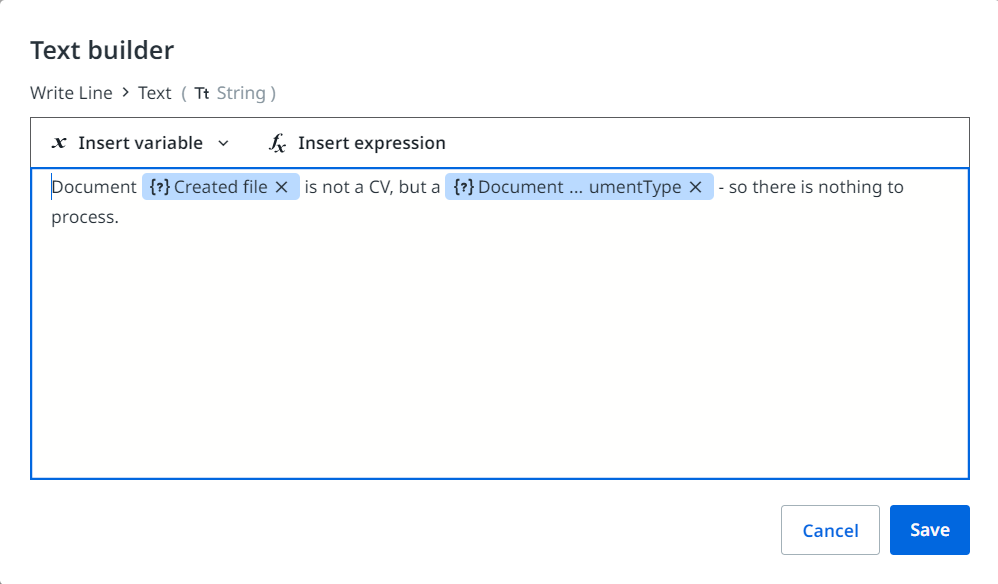Click the fx Insert expression icon
Image resolution: width=998 pixels, height=584 pixels.
(x=278, y=143)
